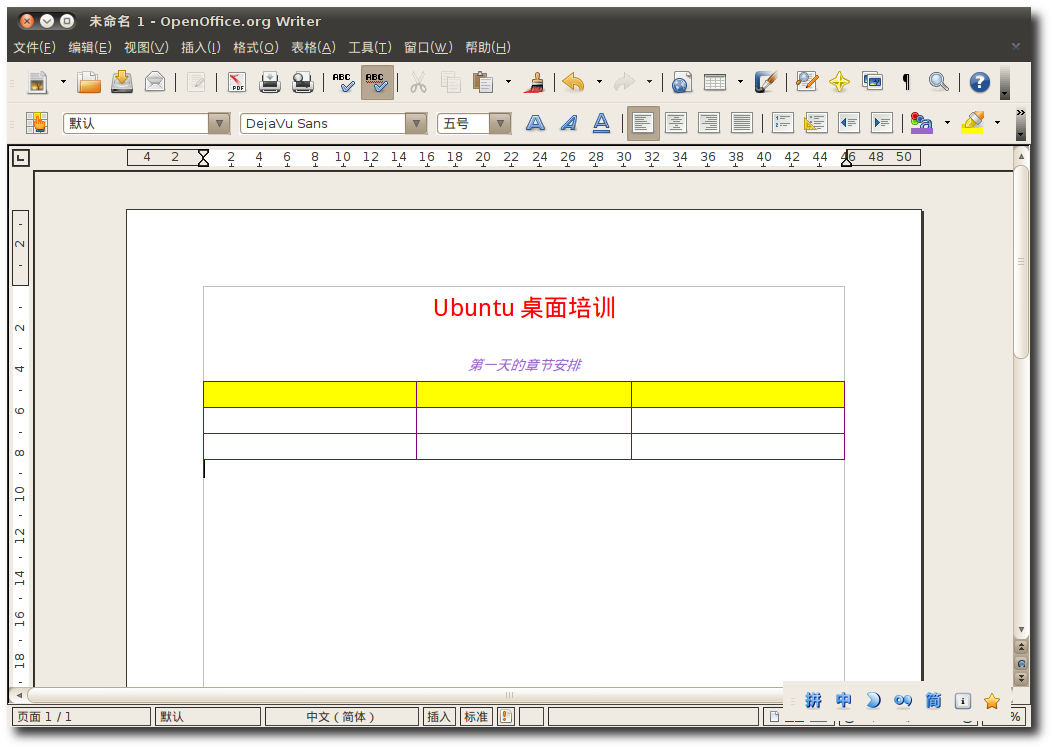Paste using the clipboard icon
The image size is (1054, 750).
click(483, 83)
